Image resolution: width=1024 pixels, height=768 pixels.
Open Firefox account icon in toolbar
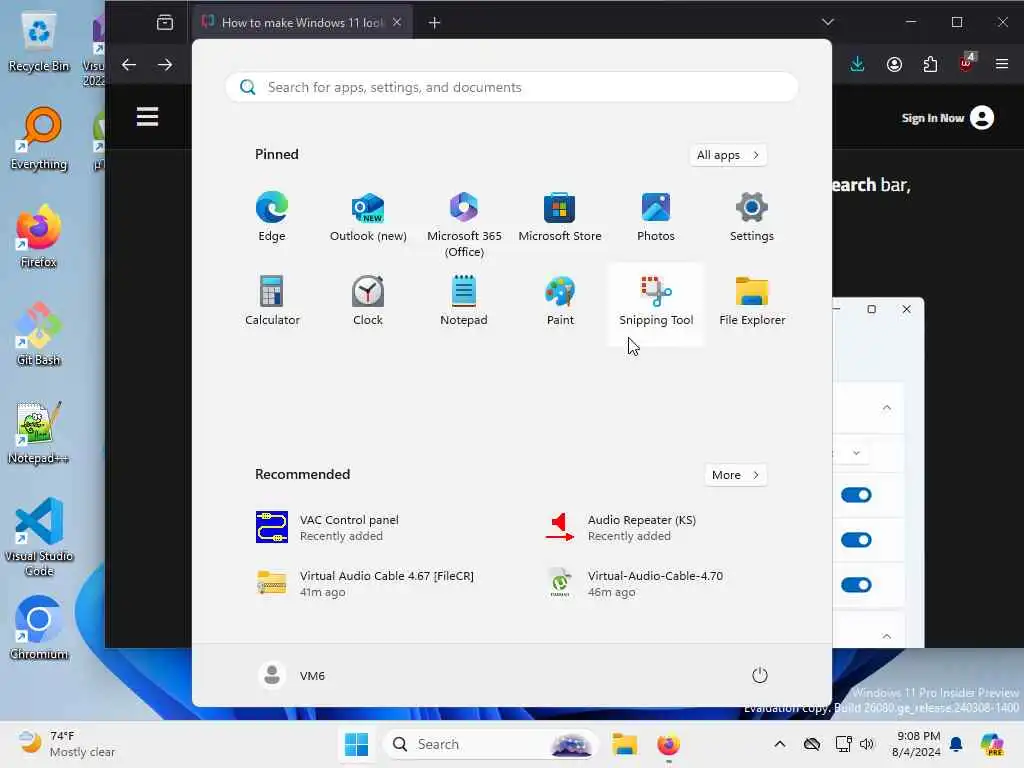tap(894, 64)
